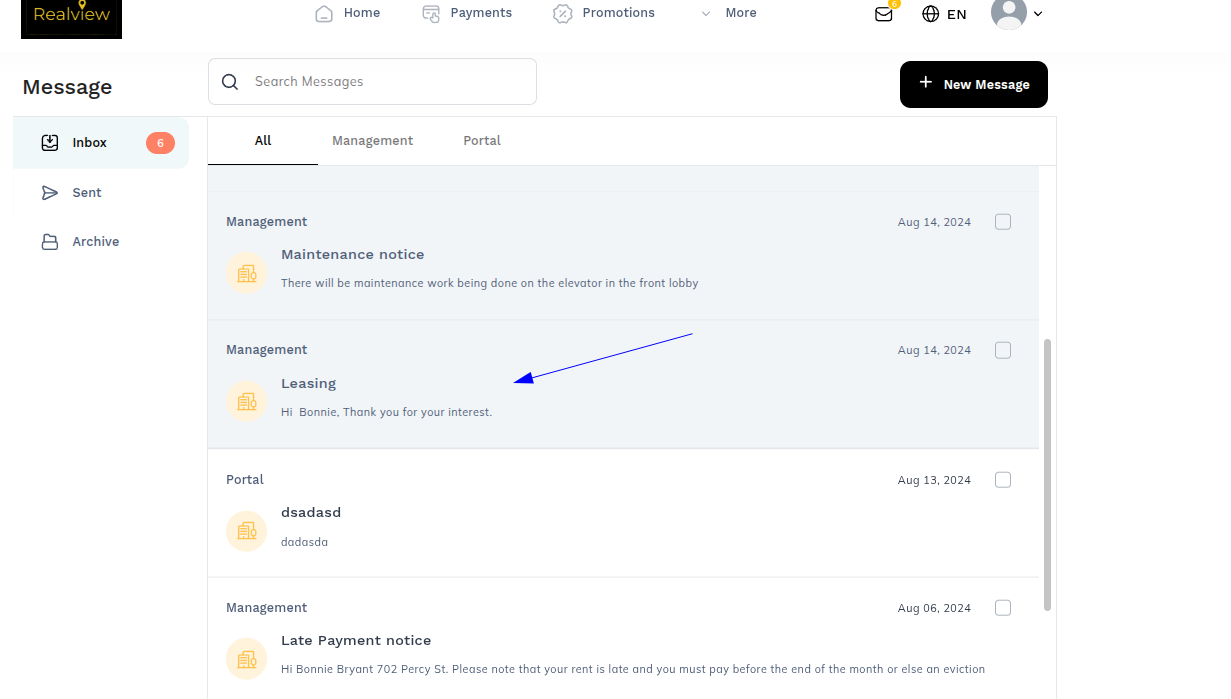Focus the Search Messages field
1231x699 pixels.
point(372,82)
